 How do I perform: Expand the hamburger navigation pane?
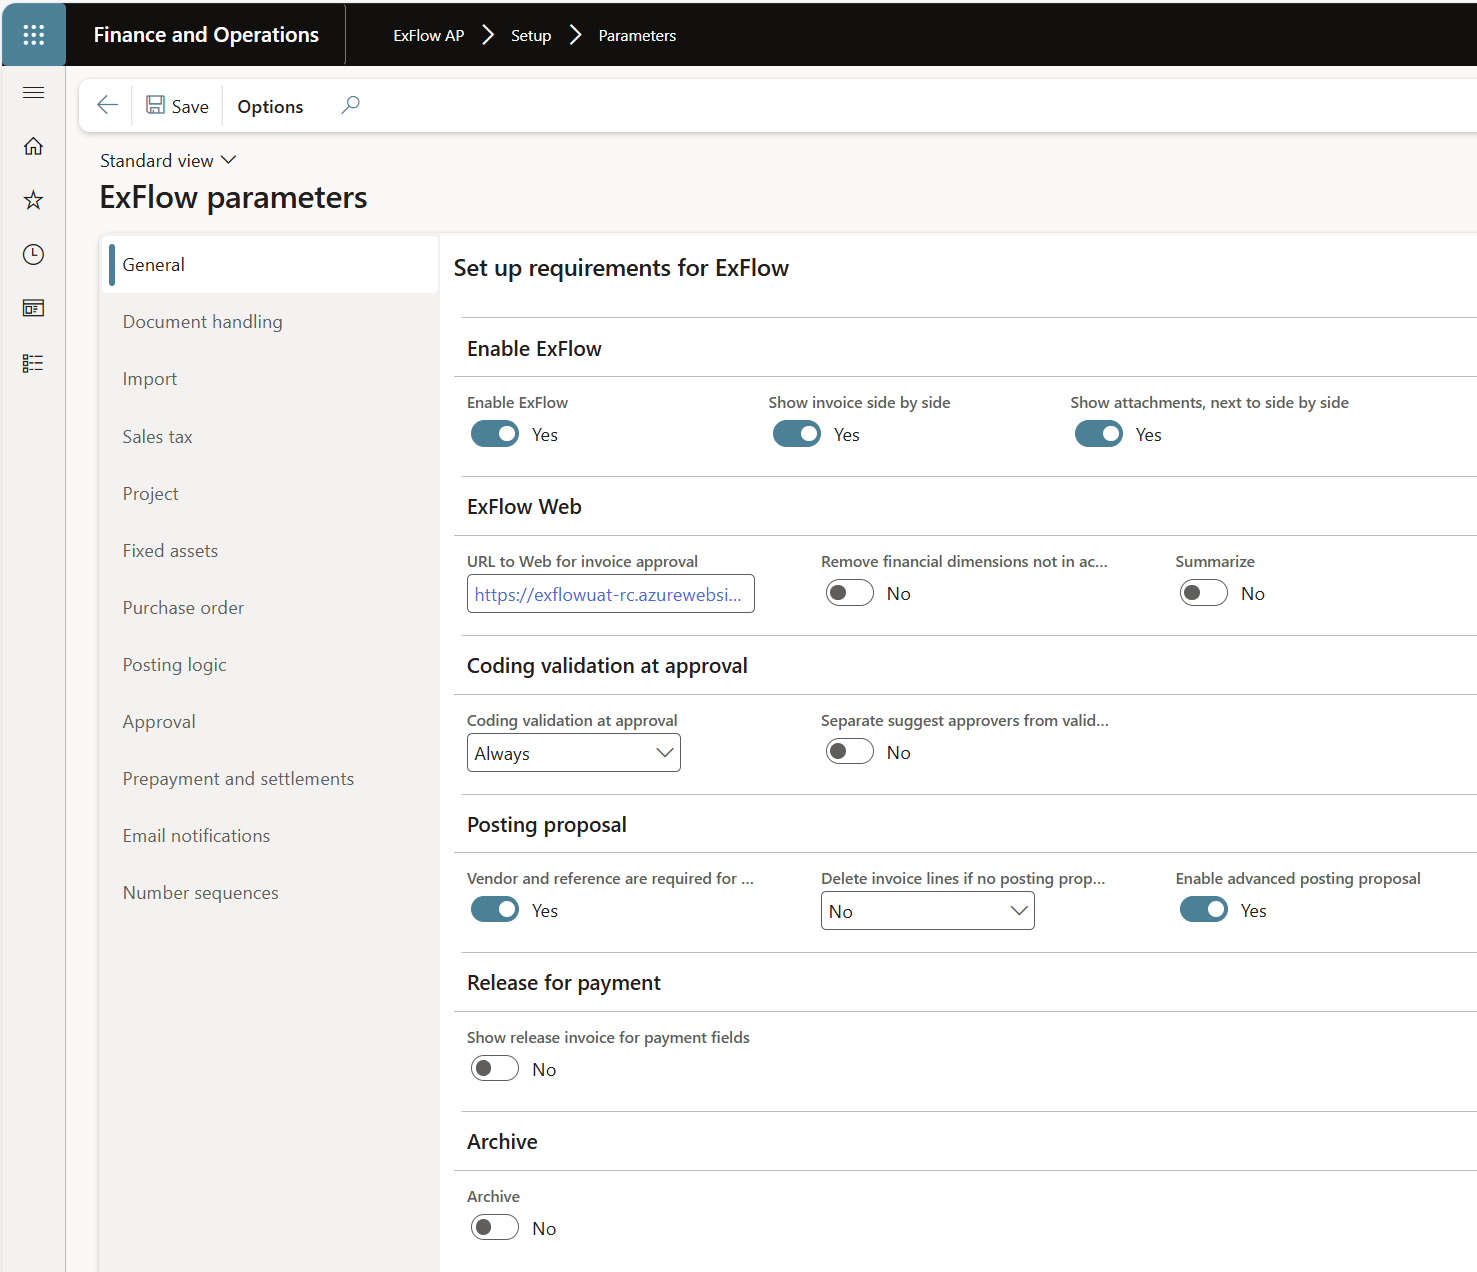click(x=33, y=93)
